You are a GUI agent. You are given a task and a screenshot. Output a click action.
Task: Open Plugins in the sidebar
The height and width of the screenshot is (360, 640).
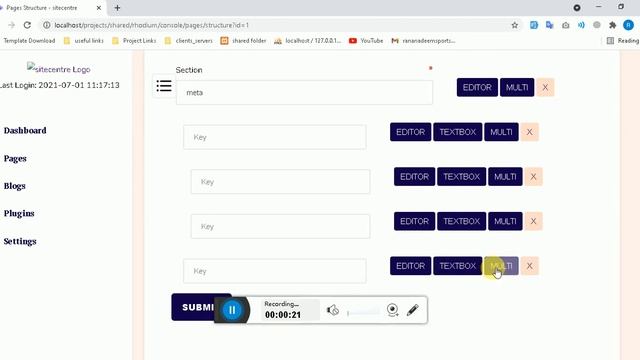(x=19, y=213)
